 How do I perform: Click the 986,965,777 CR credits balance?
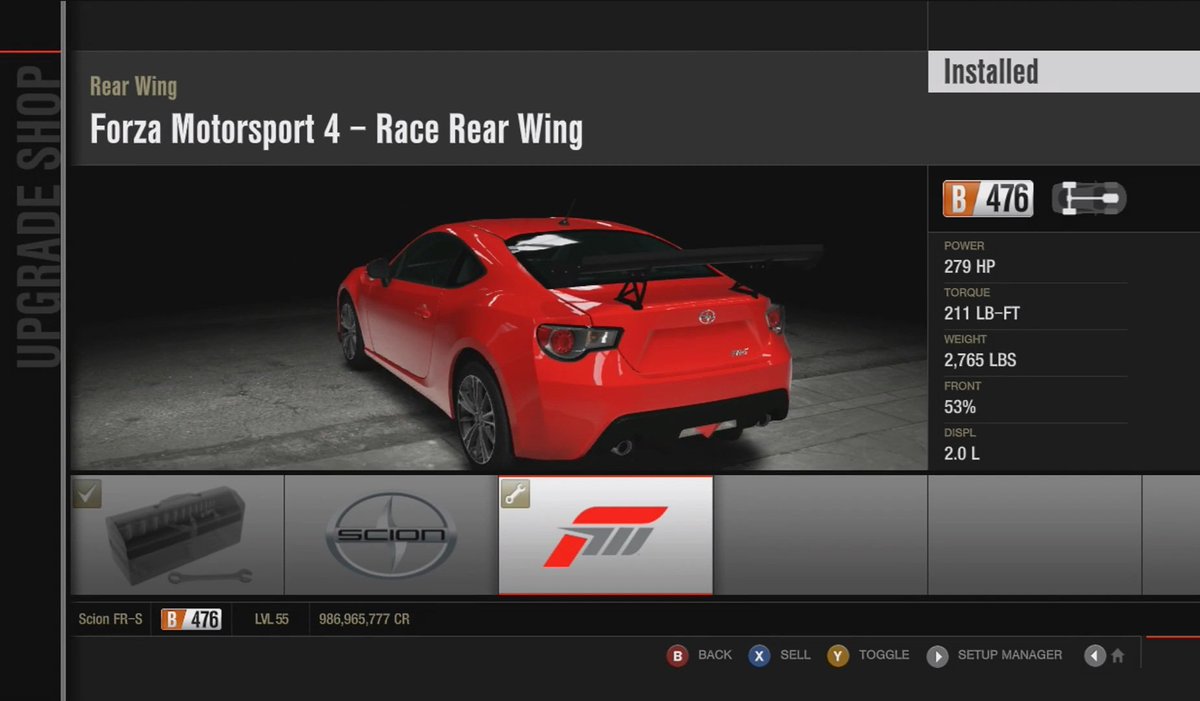(364, 619)
